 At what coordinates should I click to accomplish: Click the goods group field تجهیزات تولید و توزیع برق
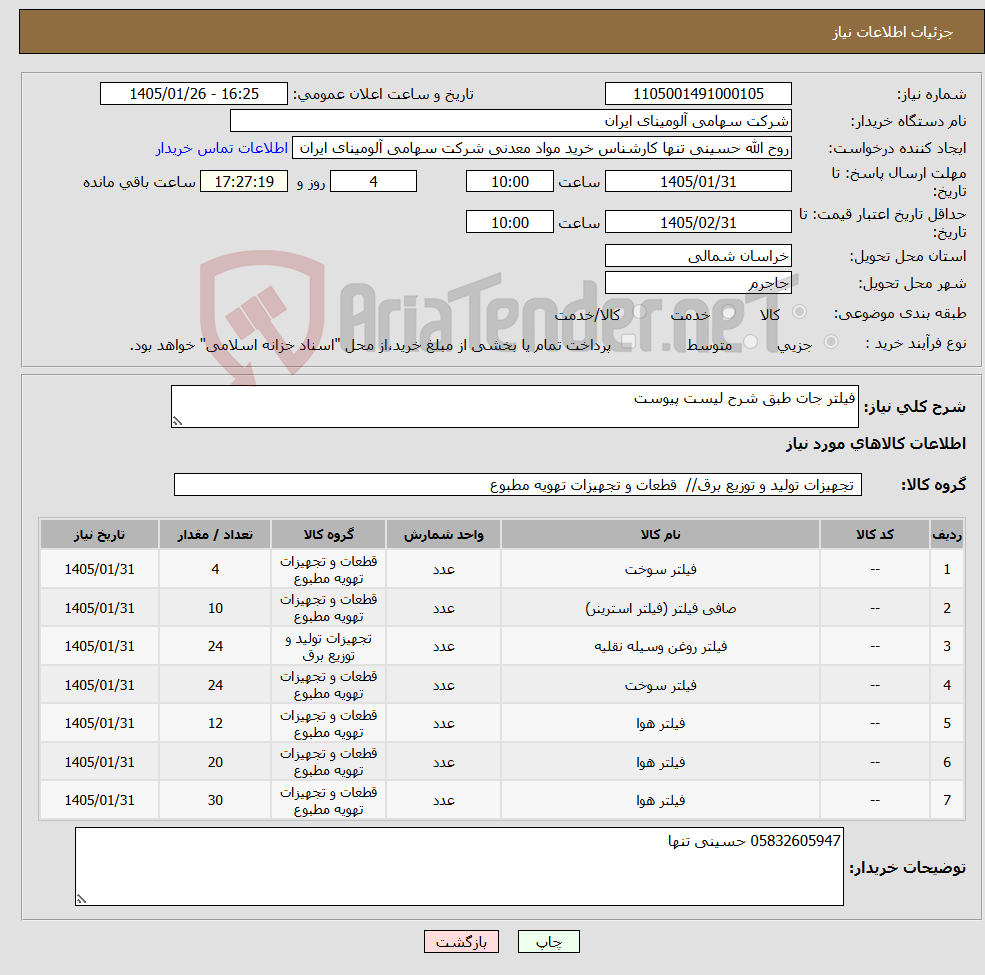pyautogui.click(x=518, y=485)
